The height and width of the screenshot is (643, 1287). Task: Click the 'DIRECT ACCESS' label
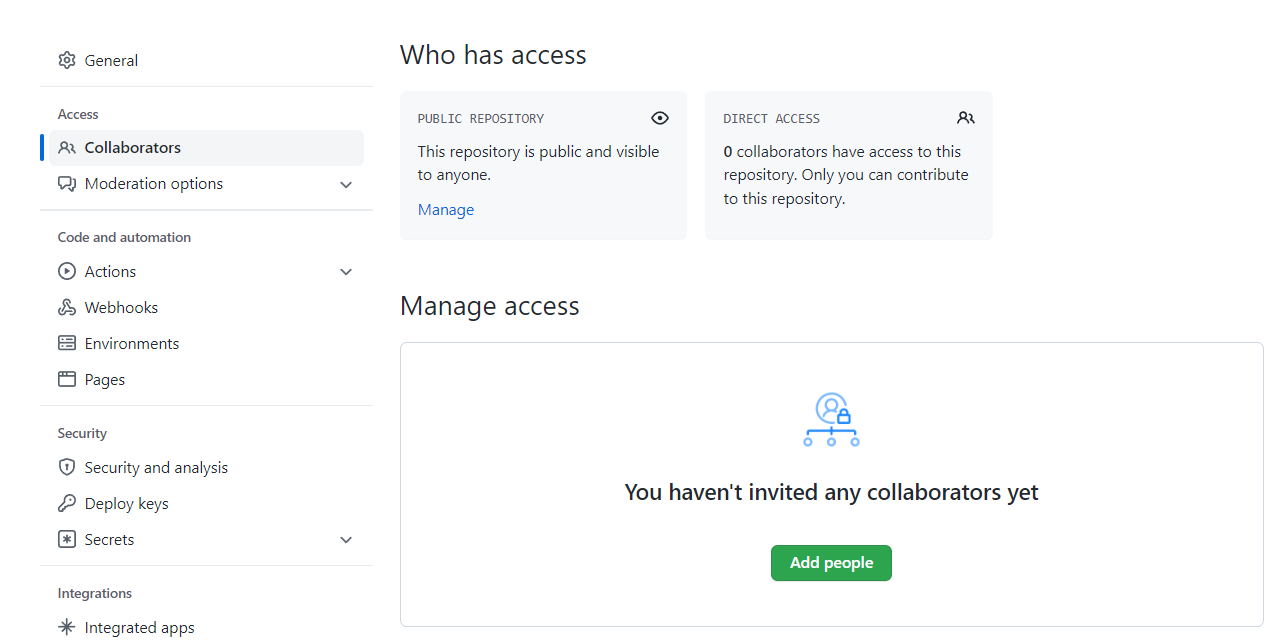(x=772, y=119)
